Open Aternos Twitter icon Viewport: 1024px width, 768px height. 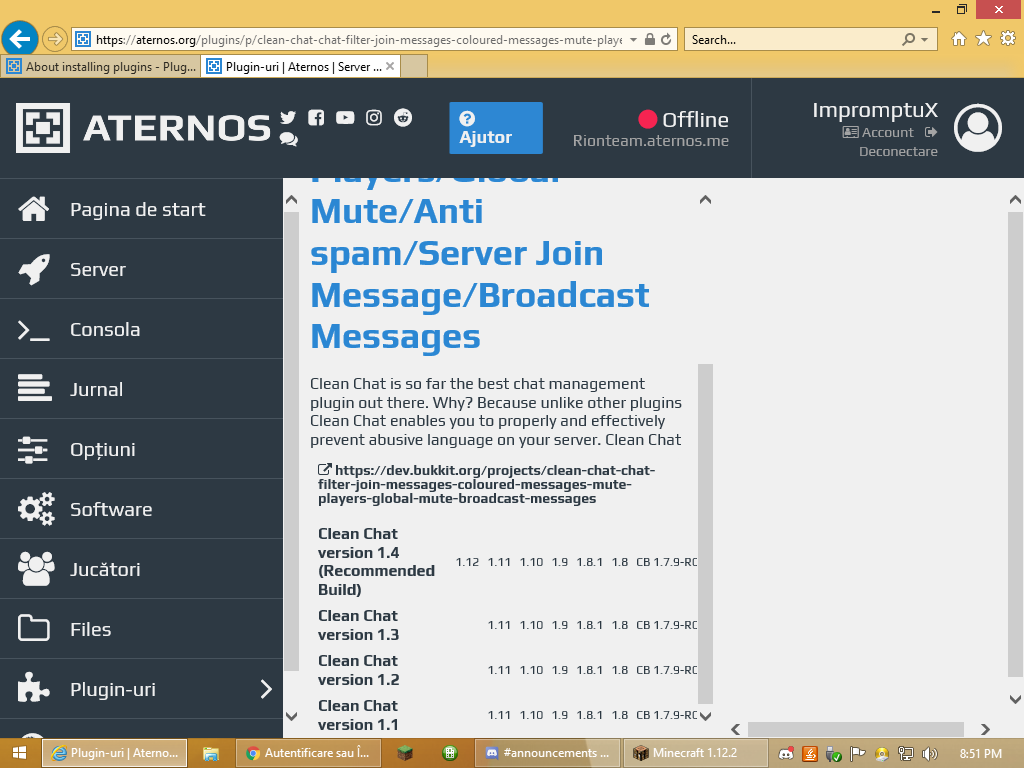pyautogui.click(x=288, y=118)
